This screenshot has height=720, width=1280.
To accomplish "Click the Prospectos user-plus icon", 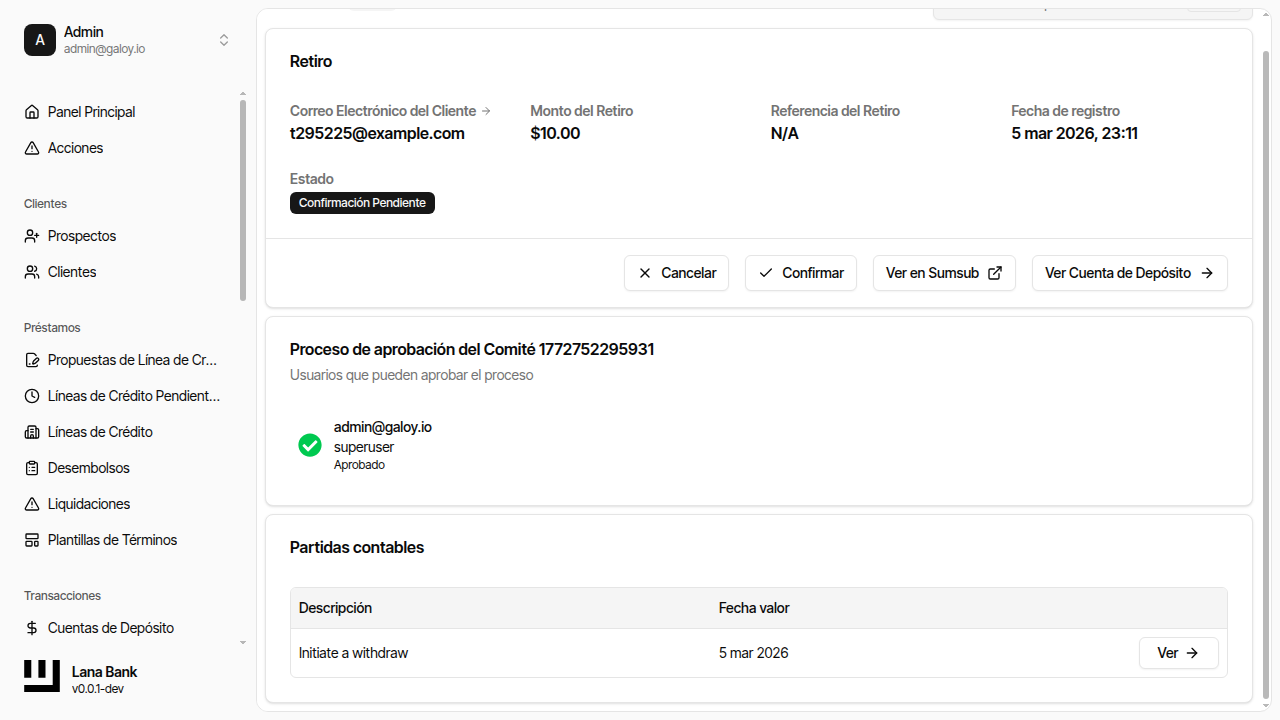I will [32, 236].
